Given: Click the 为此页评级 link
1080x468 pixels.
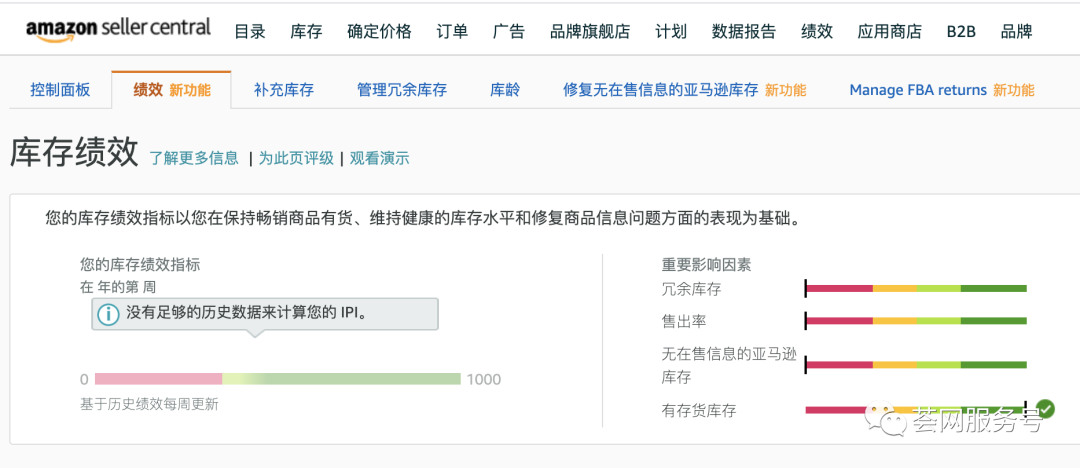Looking at the screenshot, I should (x=296, y=159).
